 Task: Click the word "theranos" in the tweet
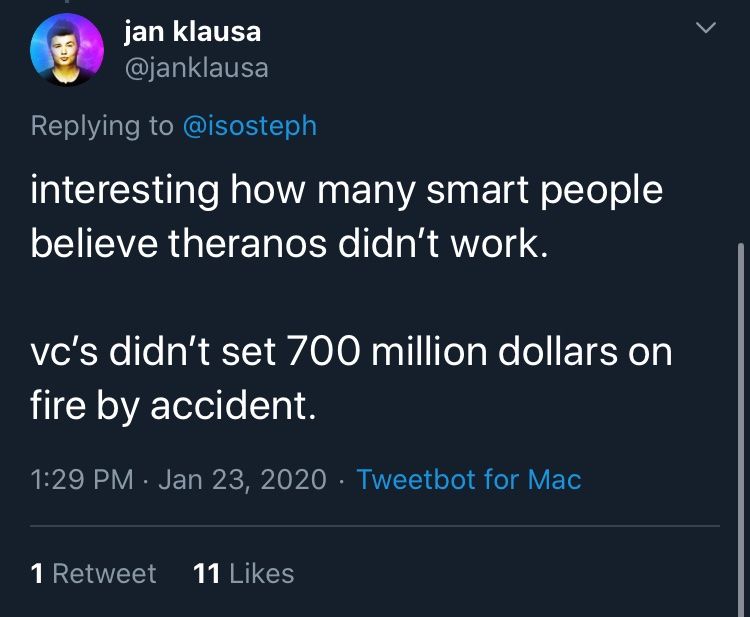point(248,243)
